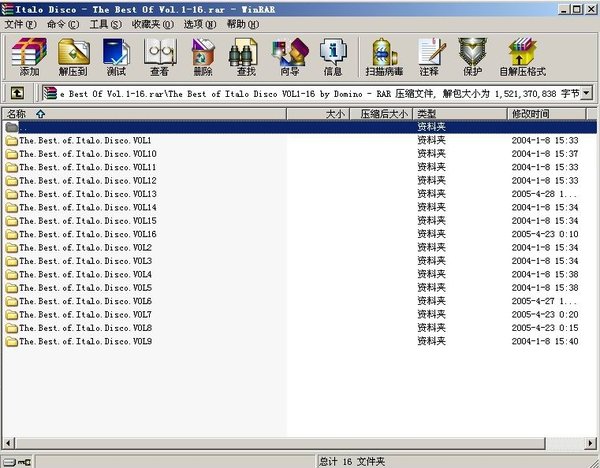This screenshot has height=468, width=600.
Task: Open the address bar dropdown arrow
Action: coord(586,93)
